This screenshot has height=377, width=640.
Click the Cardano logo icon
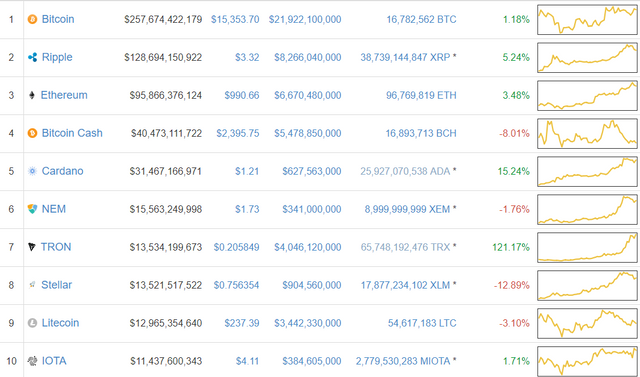point(32,171)
